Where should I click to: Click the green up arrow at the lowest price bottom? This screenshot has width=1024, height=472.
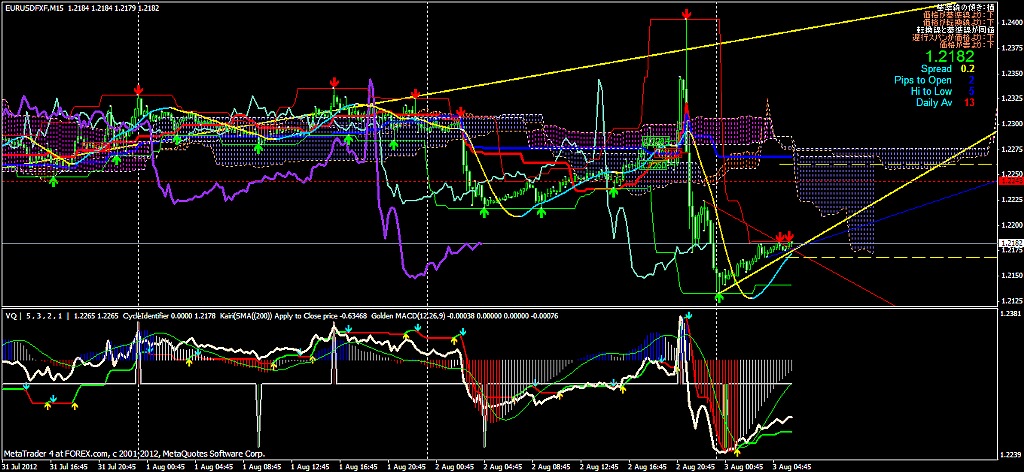(x=719, y=296)
